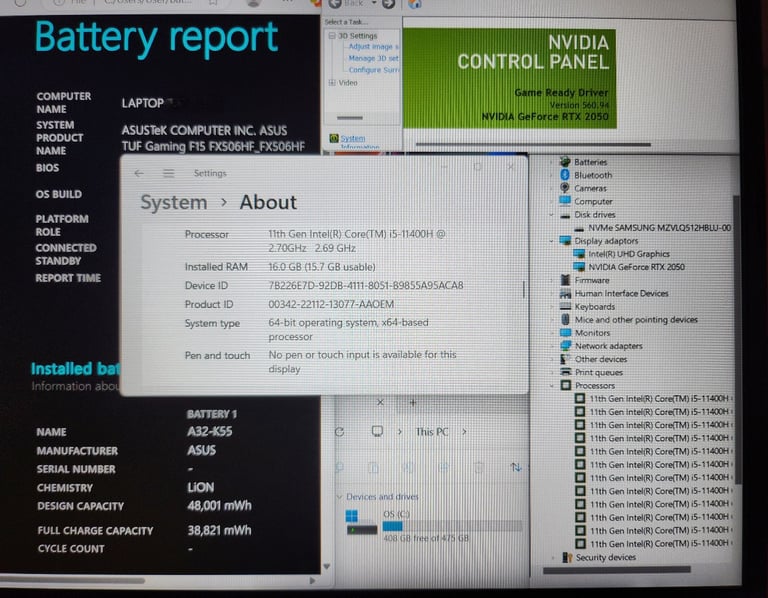Click the OS (C:) drive usage bar
The width and height of the screenshot is (768, 598).
tap(453, 526)
